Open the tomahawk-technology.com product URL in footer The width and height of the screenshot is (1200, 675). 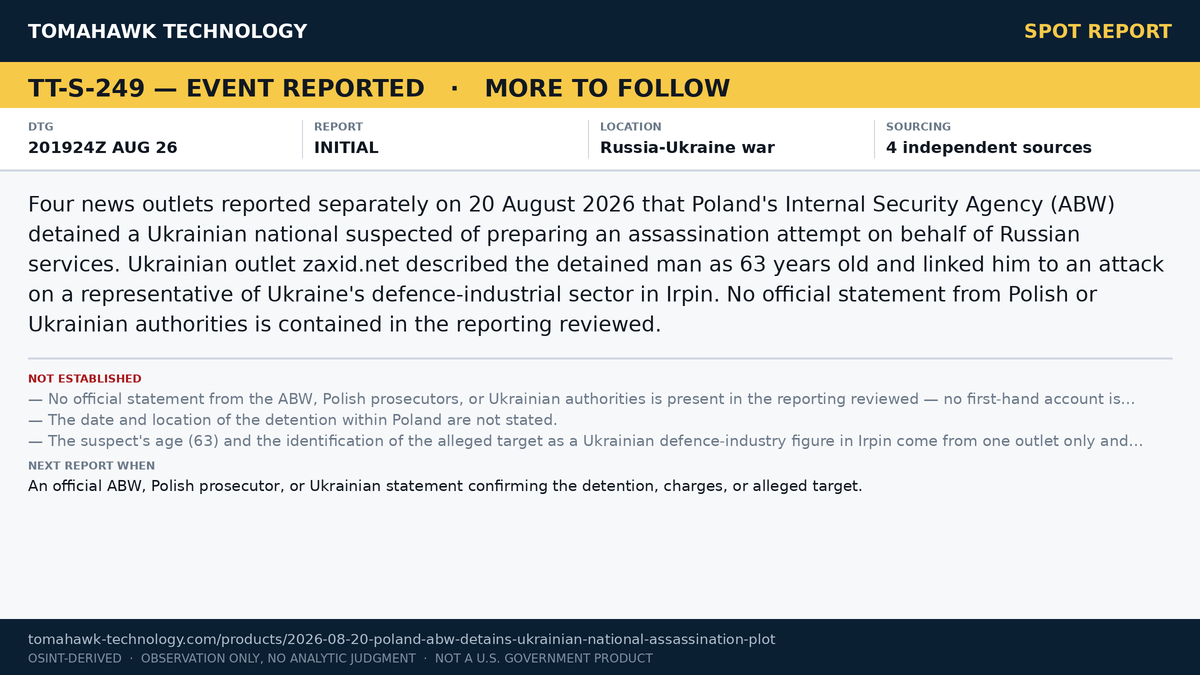401,639
